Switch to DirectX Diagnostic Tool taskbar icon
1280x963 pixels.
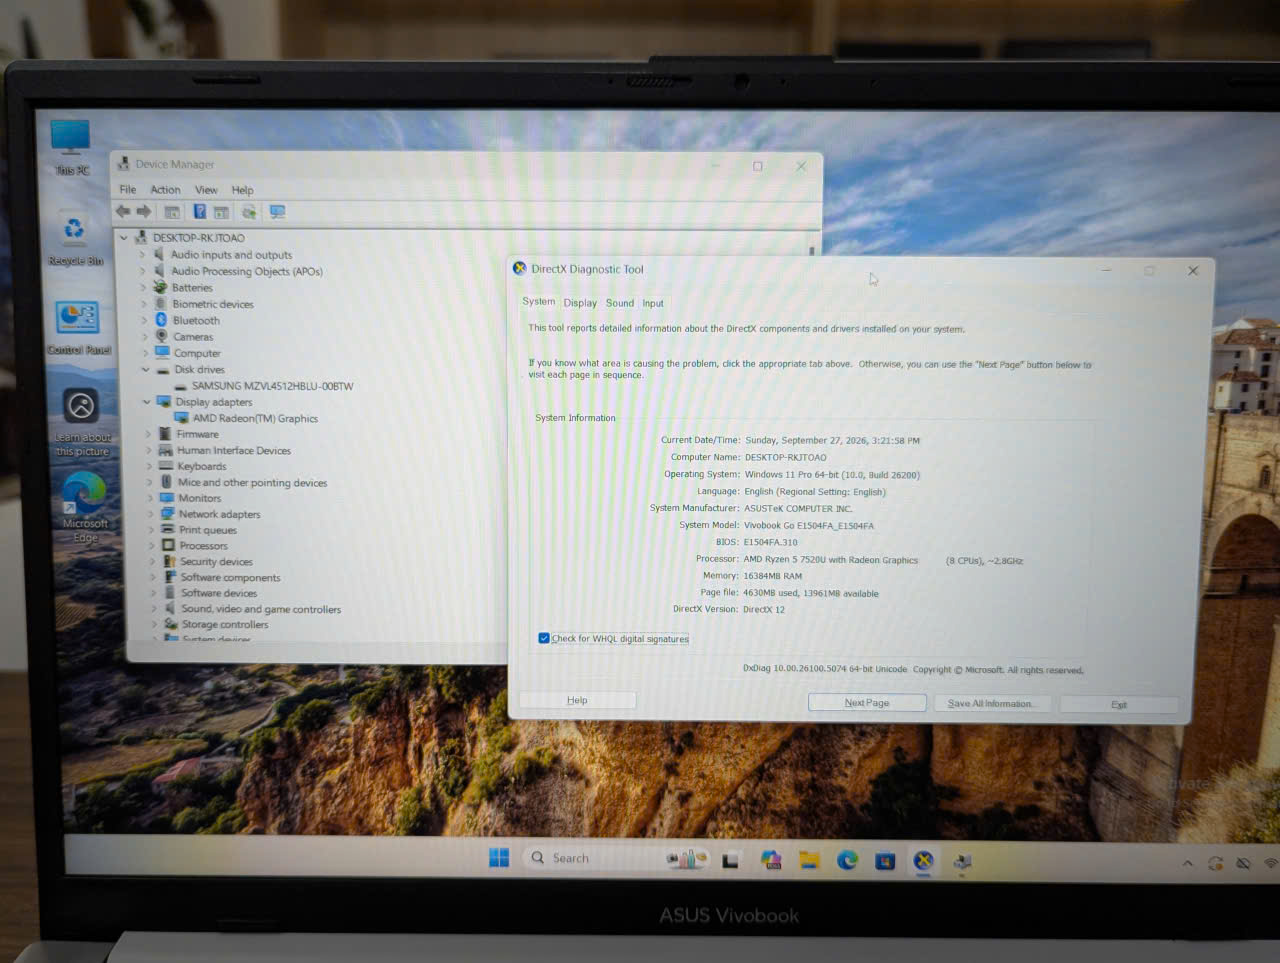(923, 861)
